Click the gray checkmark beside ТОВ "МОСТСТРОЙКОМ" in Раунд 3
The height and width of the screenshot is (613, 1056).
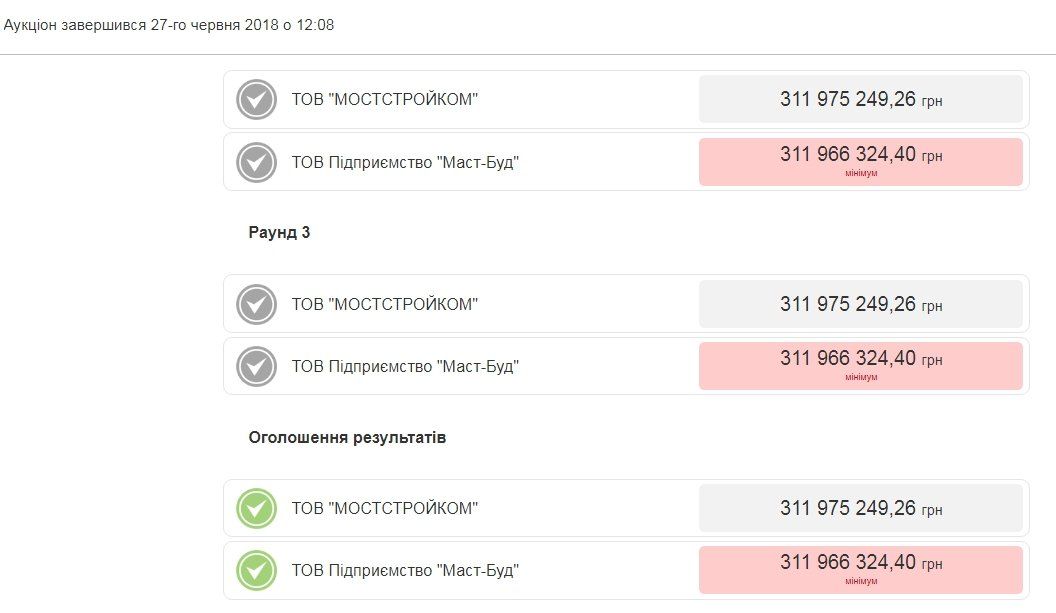(x=257, y=303)
